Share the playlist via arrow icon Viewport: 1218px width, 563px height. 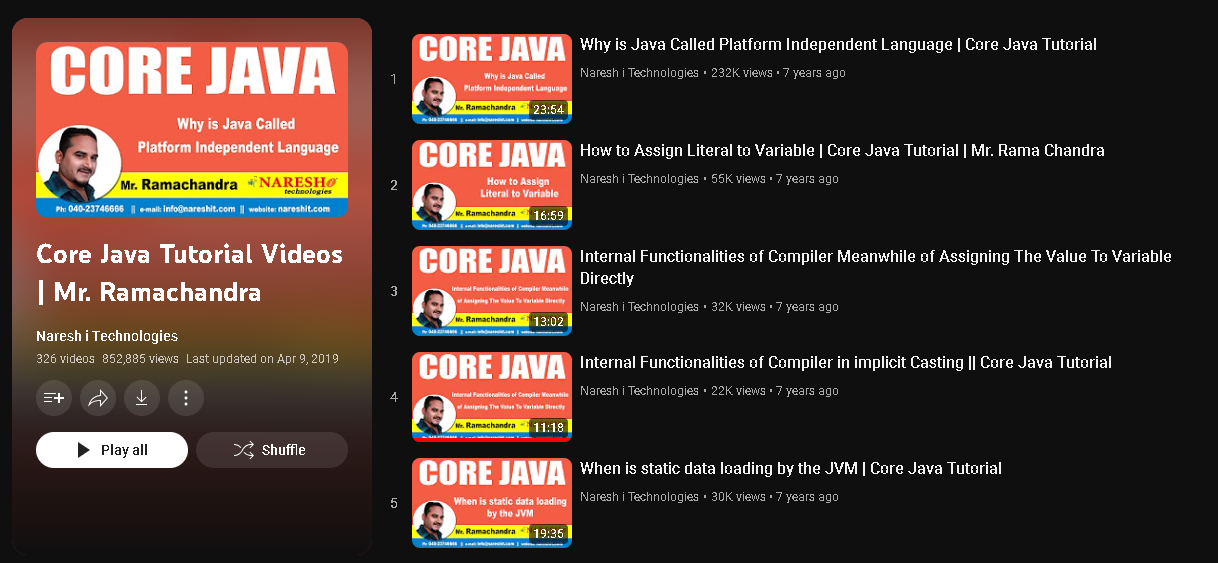pos(98,398)
